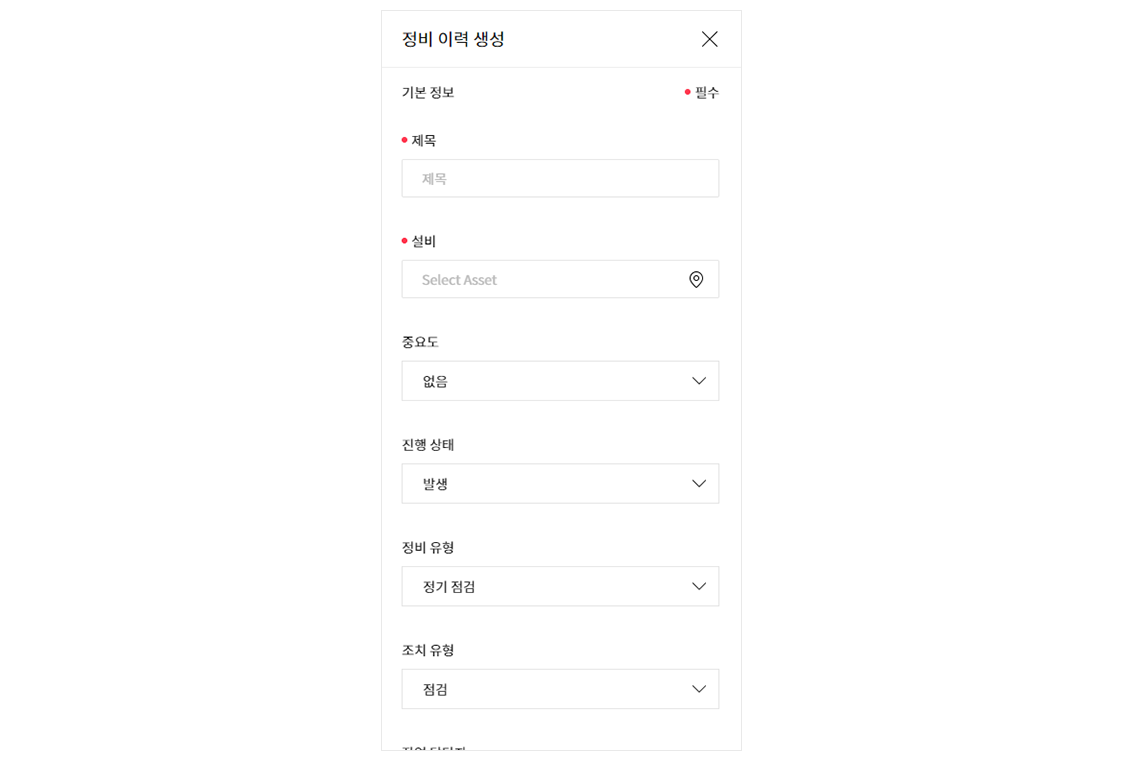Click the map pin icon in 설비 field
This screenshot has width=1122, height=760.
click(x=696, y=279)
